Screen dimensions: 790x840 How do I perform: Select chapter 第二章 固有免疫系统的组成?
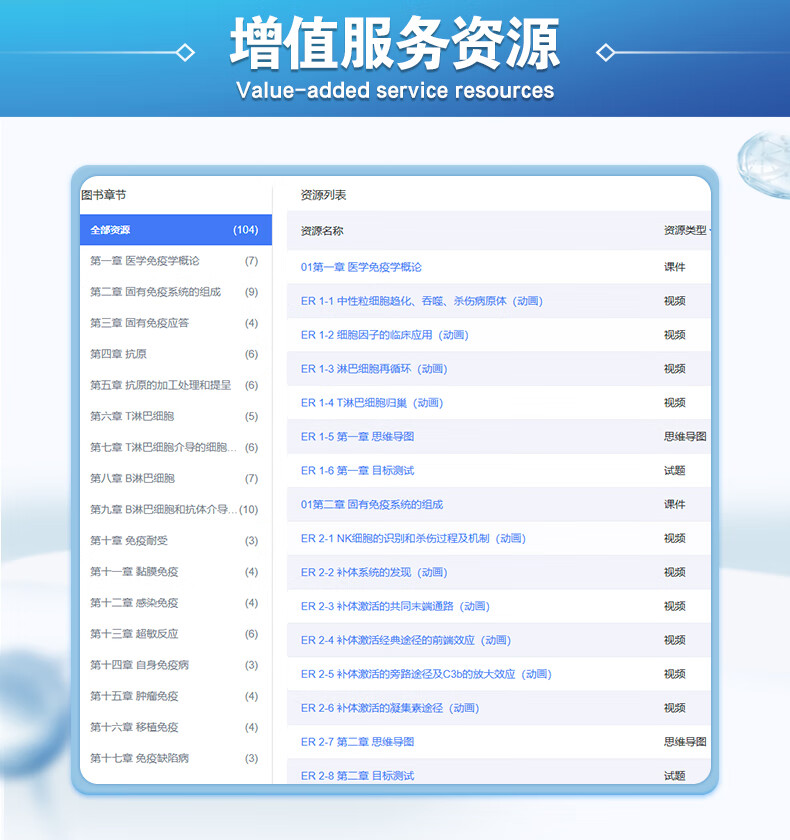(155, 292)
